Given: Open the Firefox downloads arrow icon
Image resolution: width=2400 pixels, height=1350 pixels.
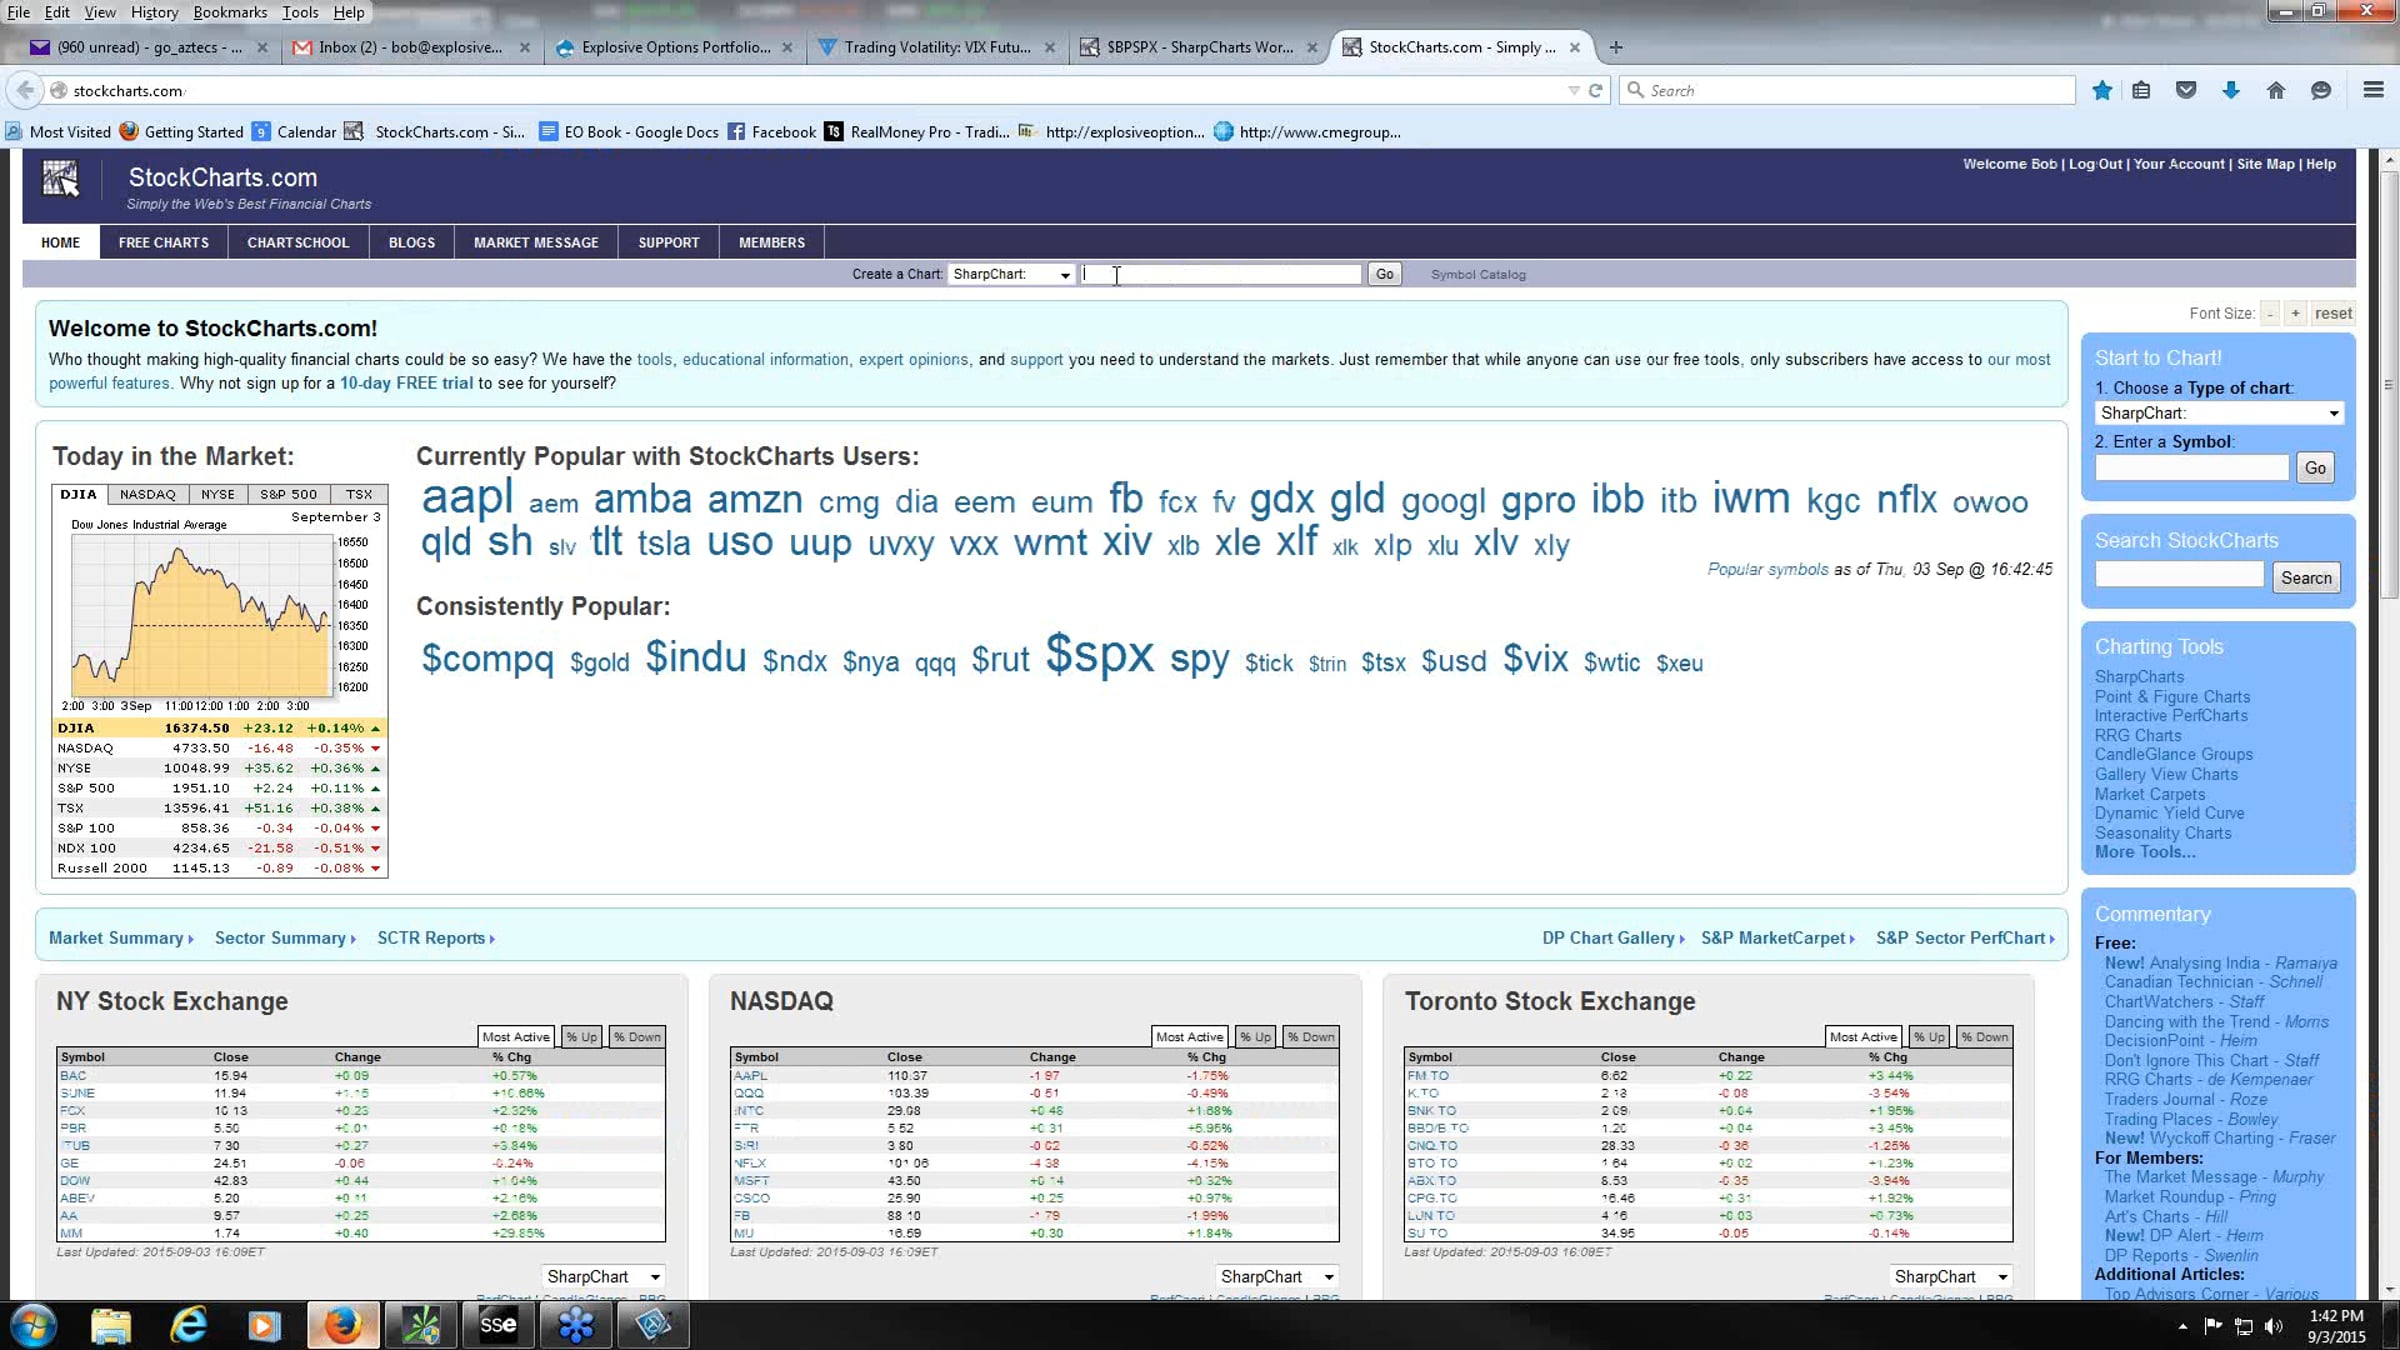Looking at the screenshot, I should pos(2231,90).
